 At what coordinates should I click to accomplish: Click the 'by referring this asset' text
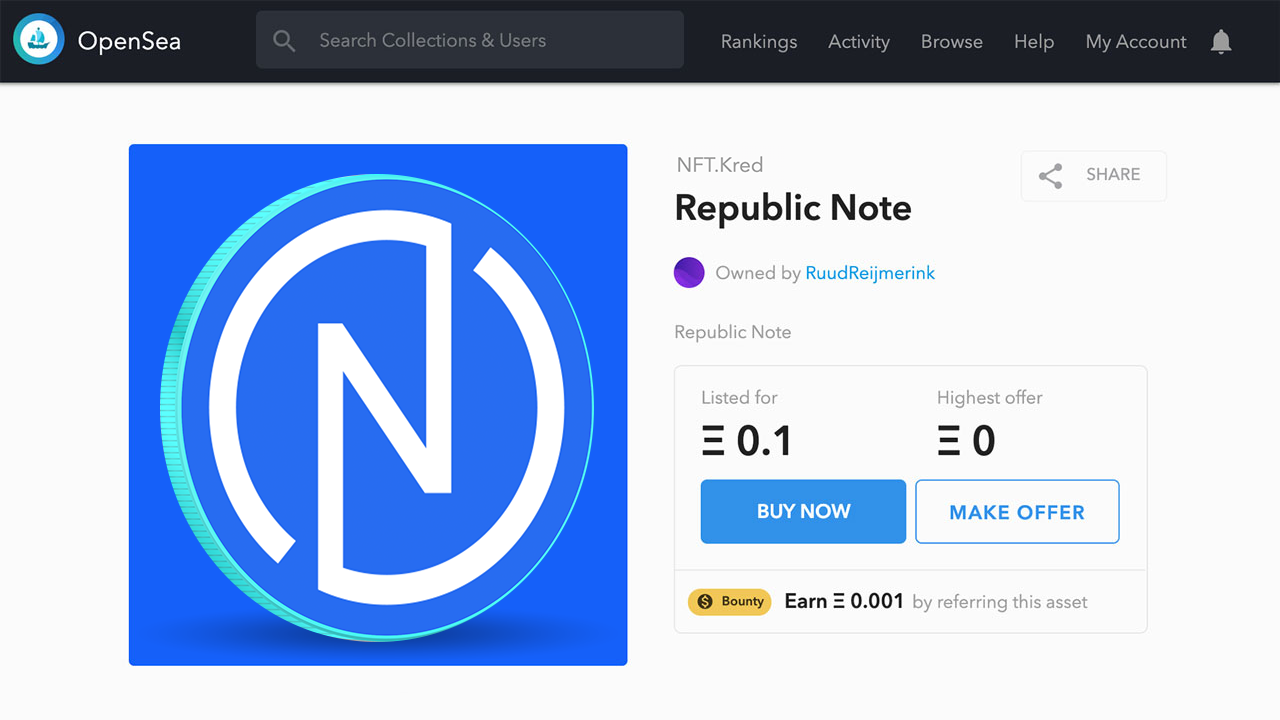pyautogui.click(x=1000, y=602)
